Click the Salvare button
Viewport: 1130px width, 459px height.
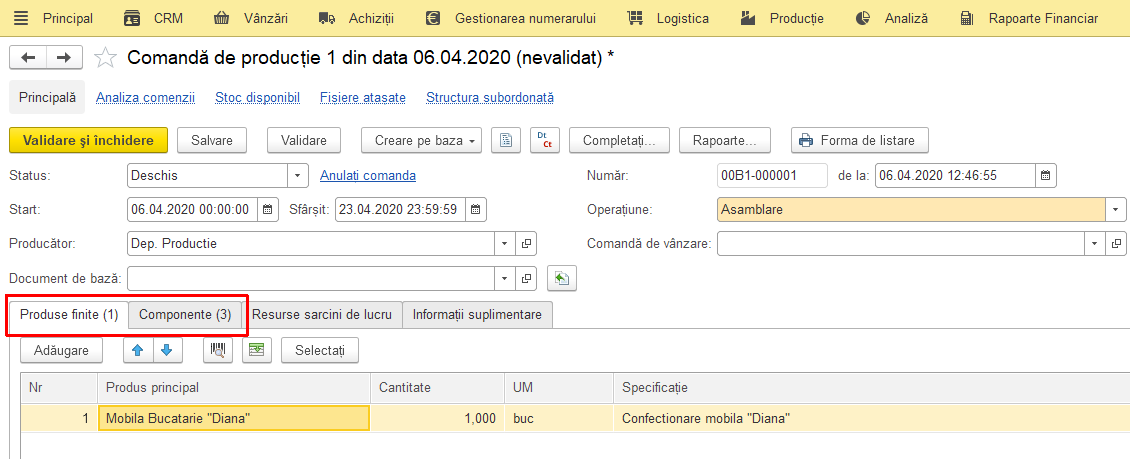click(212, 141)
